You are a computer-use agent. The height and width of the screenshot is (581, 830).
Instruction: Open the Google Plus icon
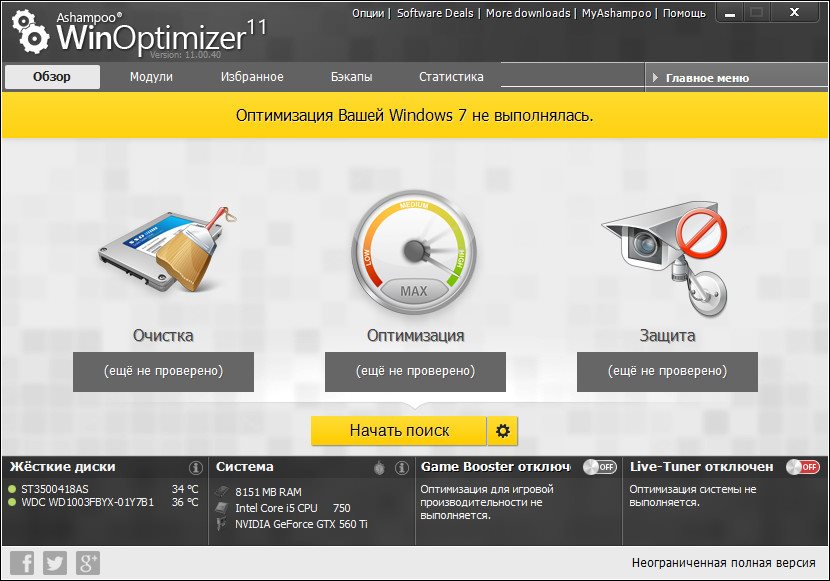click(87, 562)
